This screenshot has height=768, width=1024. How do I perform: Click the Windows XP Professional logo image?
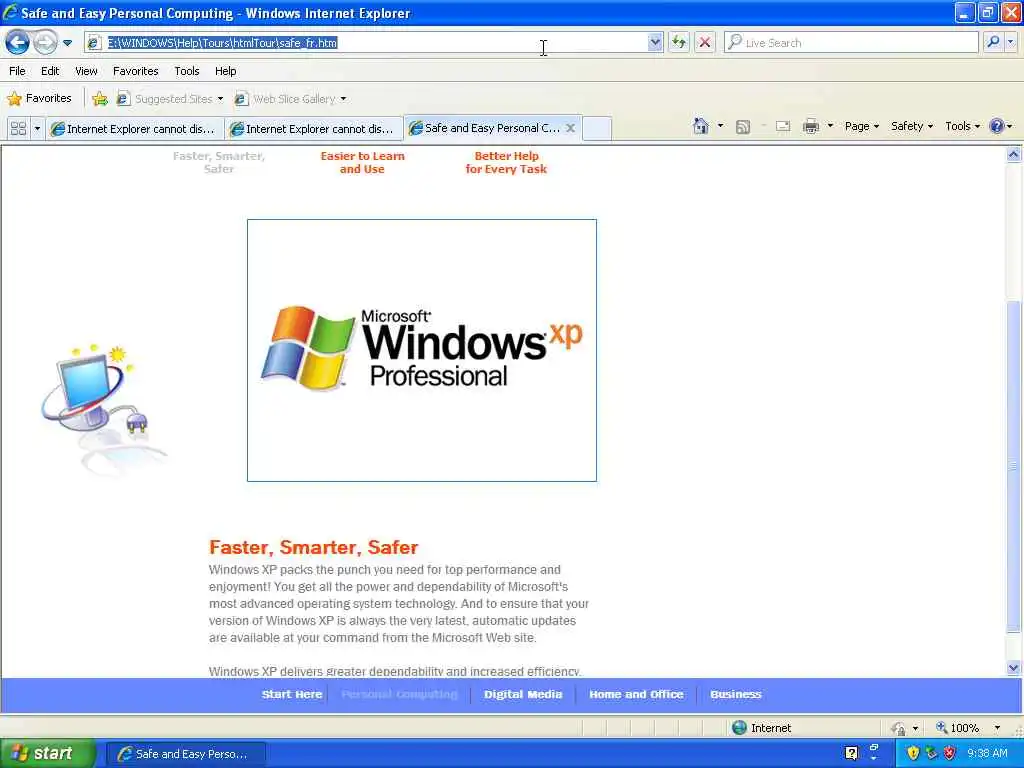point(422,350)
